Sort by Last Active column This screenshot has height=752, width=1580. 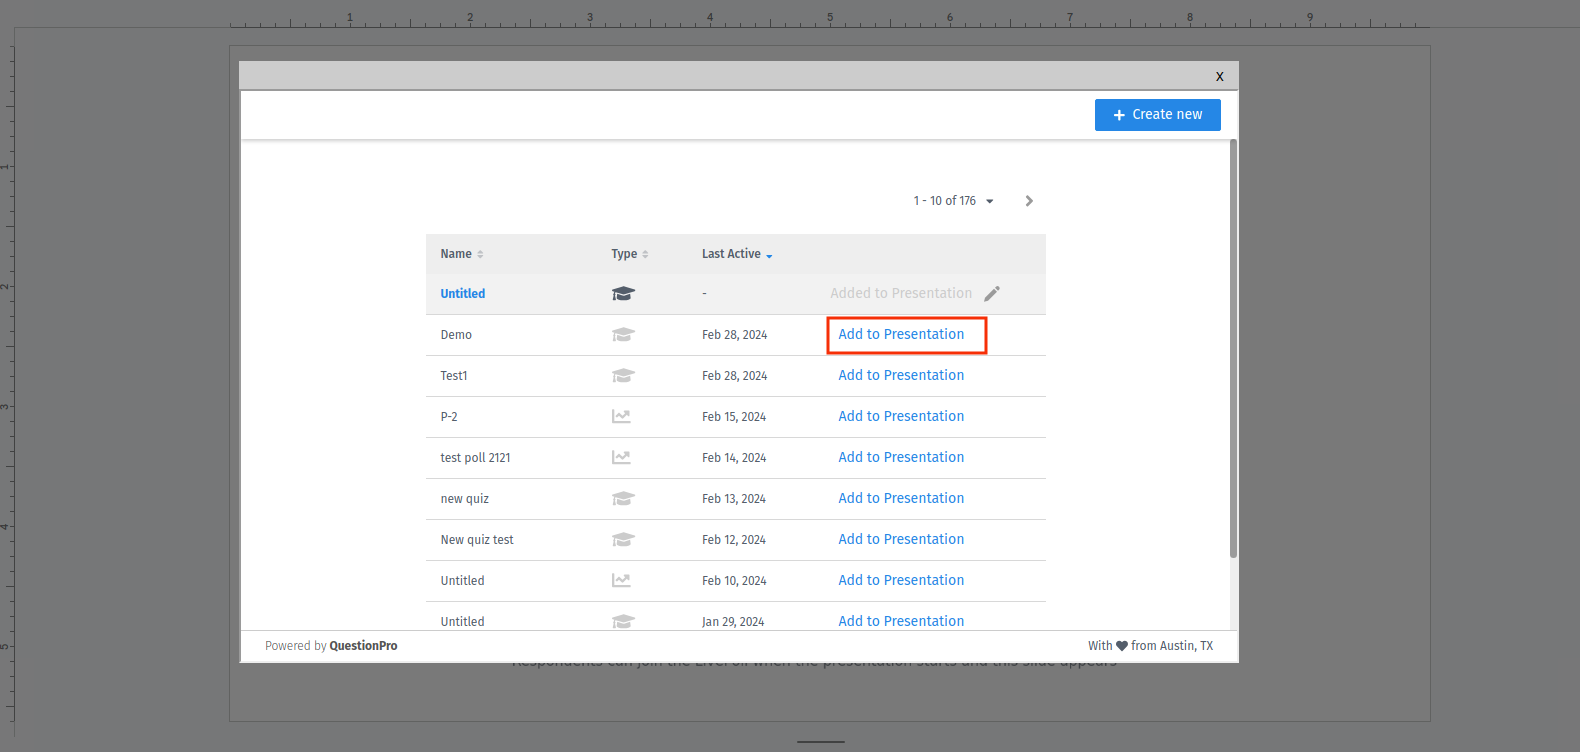click(736, 254)
